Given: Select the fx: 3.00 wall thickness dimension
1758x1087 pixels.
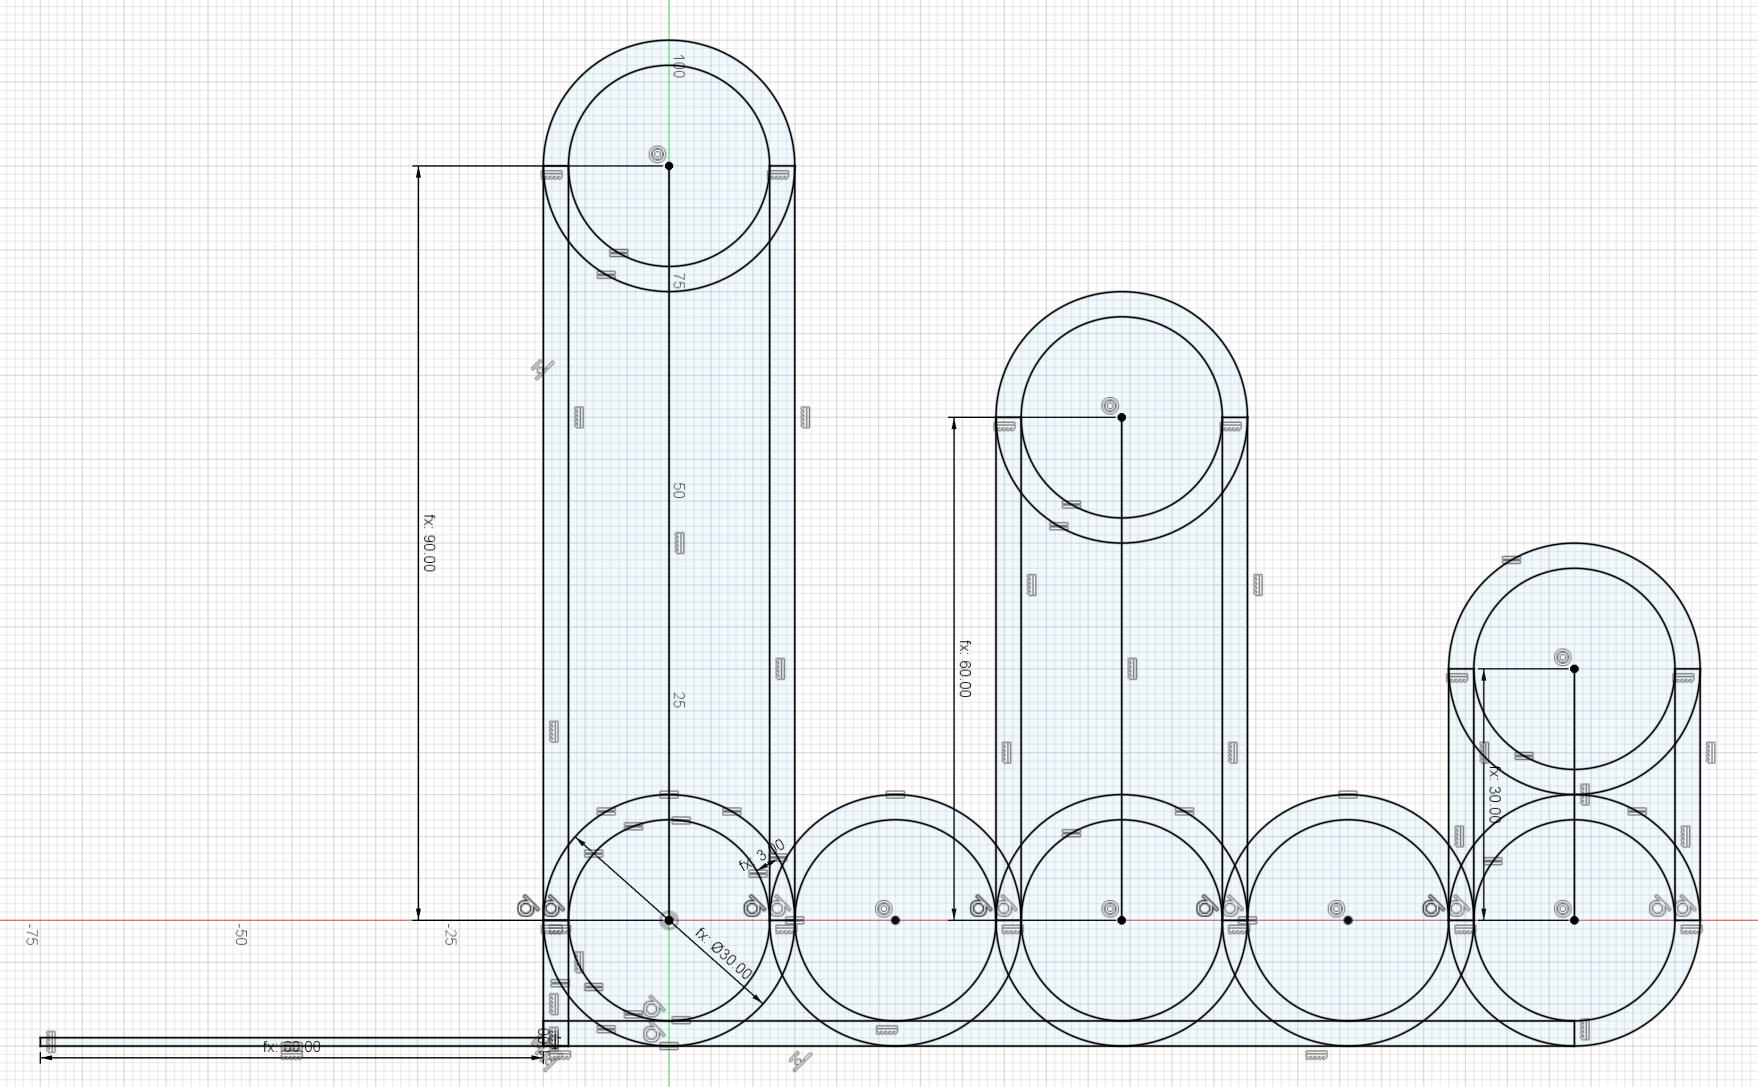Looking at the screenshot, I should coord(762,856).
